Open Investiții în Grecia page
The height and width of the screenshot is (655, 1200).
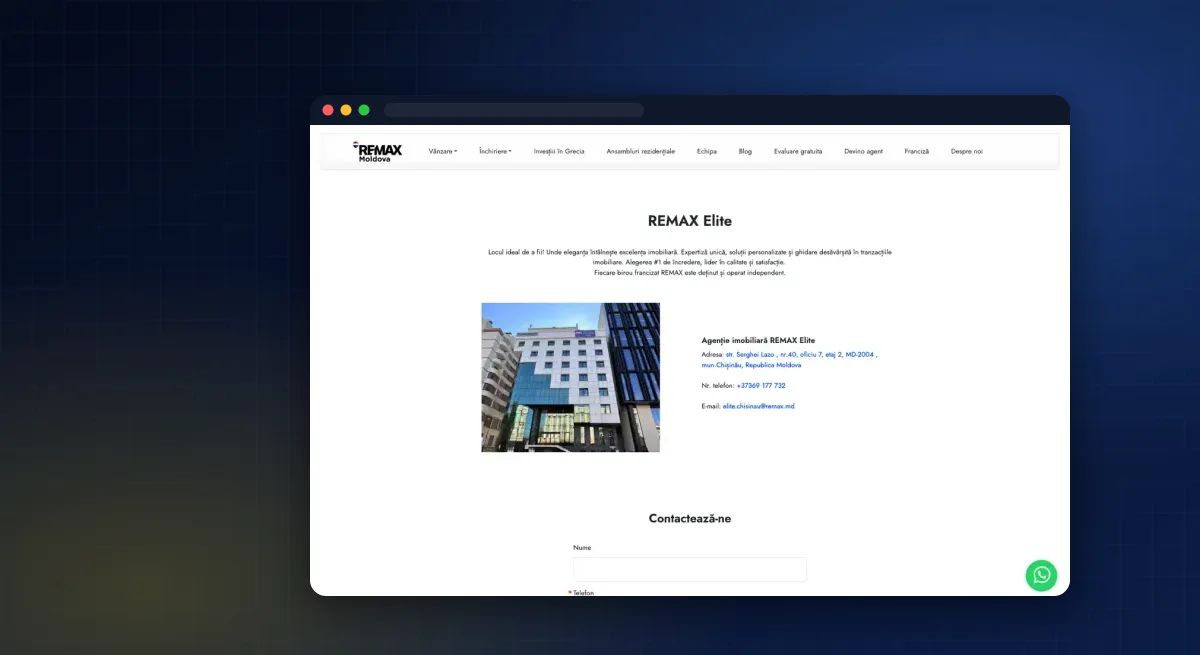559,152
